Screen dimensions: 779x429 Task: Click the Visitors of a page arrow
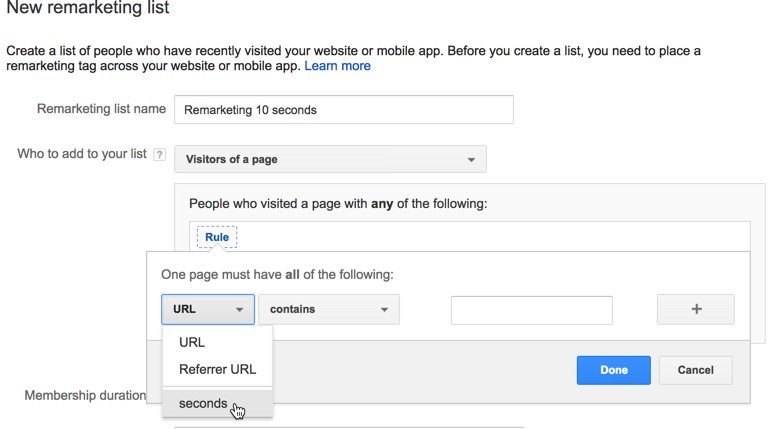click(x=471, y=160)
